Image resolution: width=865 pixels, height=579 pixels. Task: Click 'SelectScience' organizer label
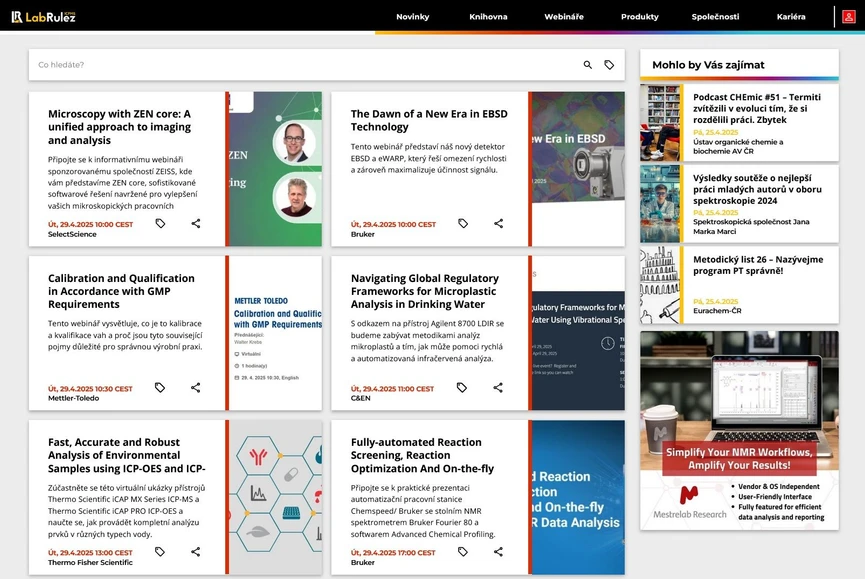coord(72,234)
